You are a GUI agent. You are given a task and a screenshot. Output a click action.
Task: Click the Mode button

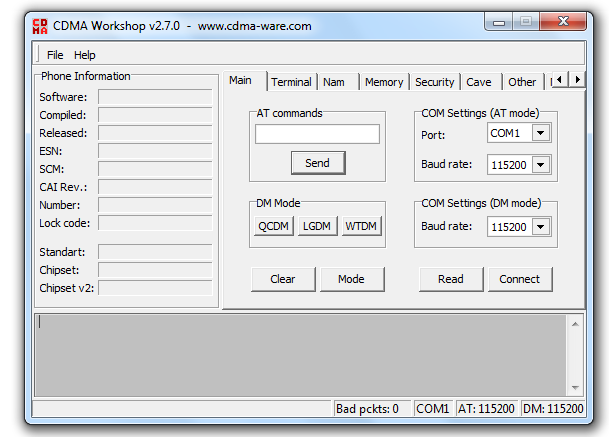tap(351, 279)
